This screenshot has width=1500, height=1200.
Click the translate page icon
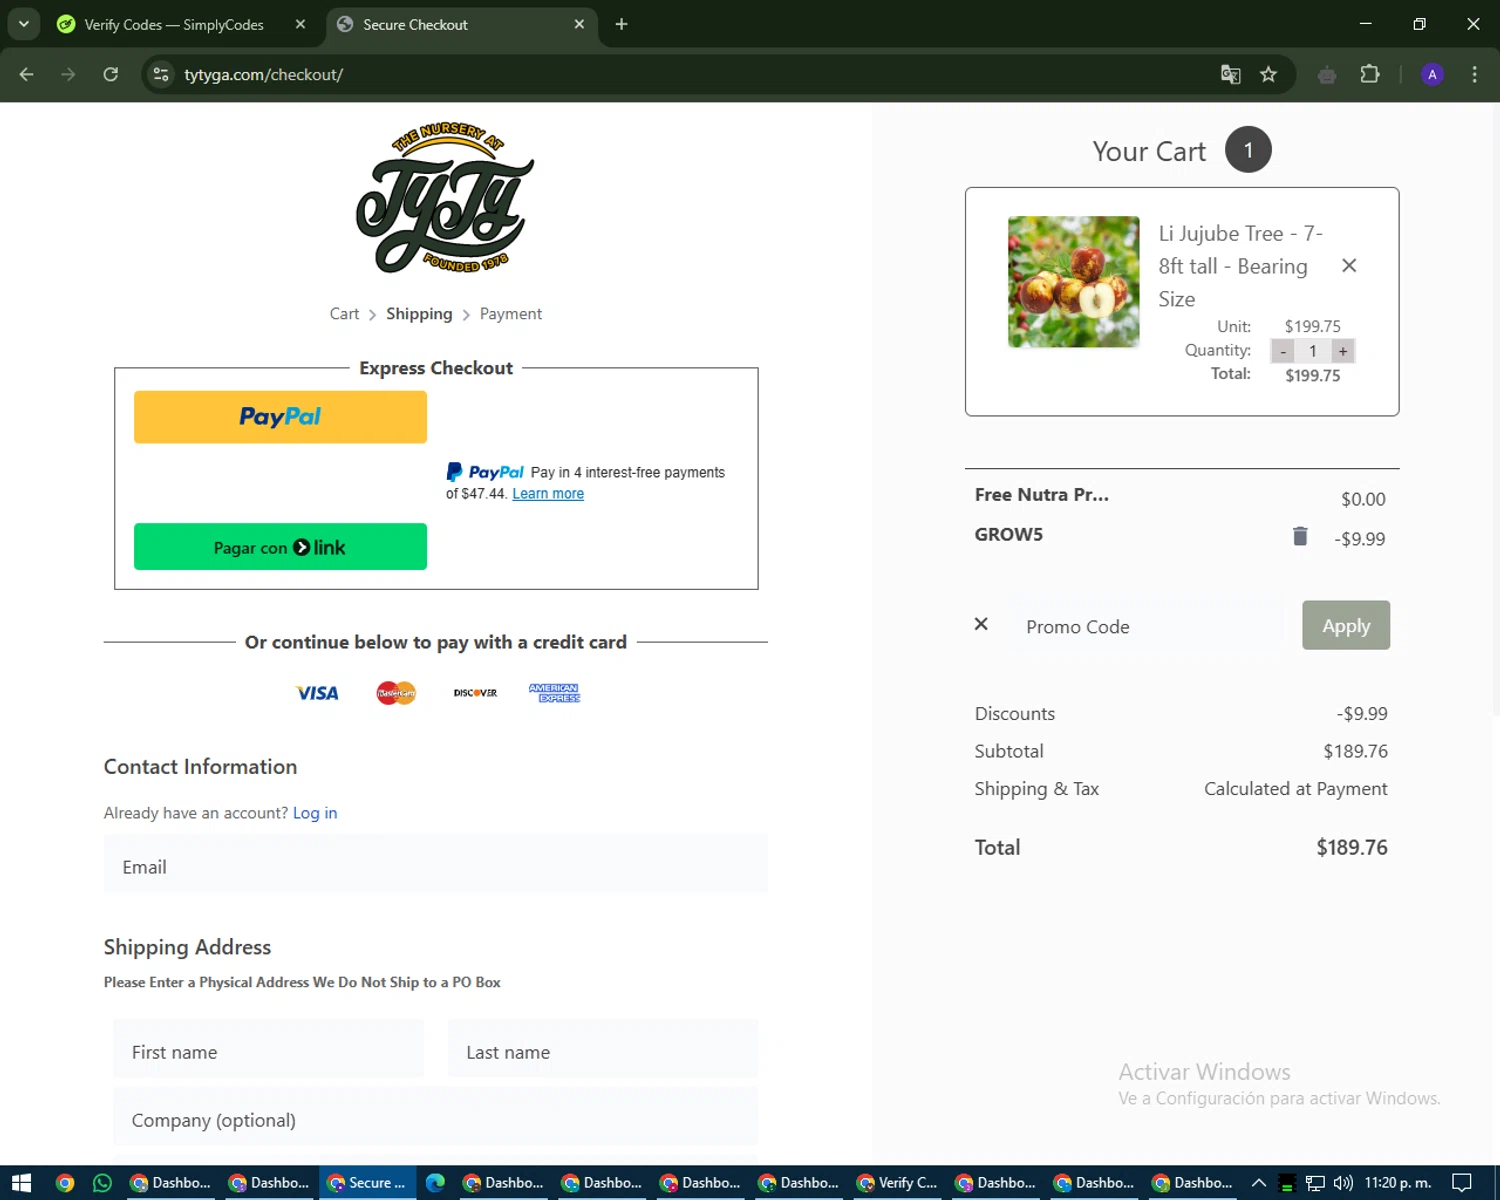tap(1231, 74)
